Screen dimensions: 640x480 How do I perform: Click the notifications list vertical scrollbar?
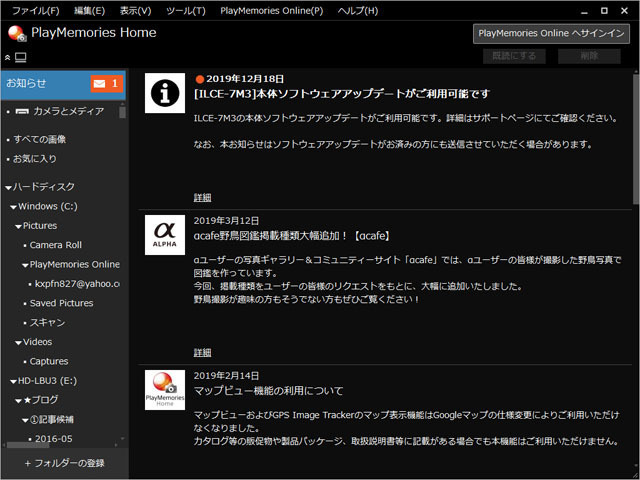click(636, 139)
